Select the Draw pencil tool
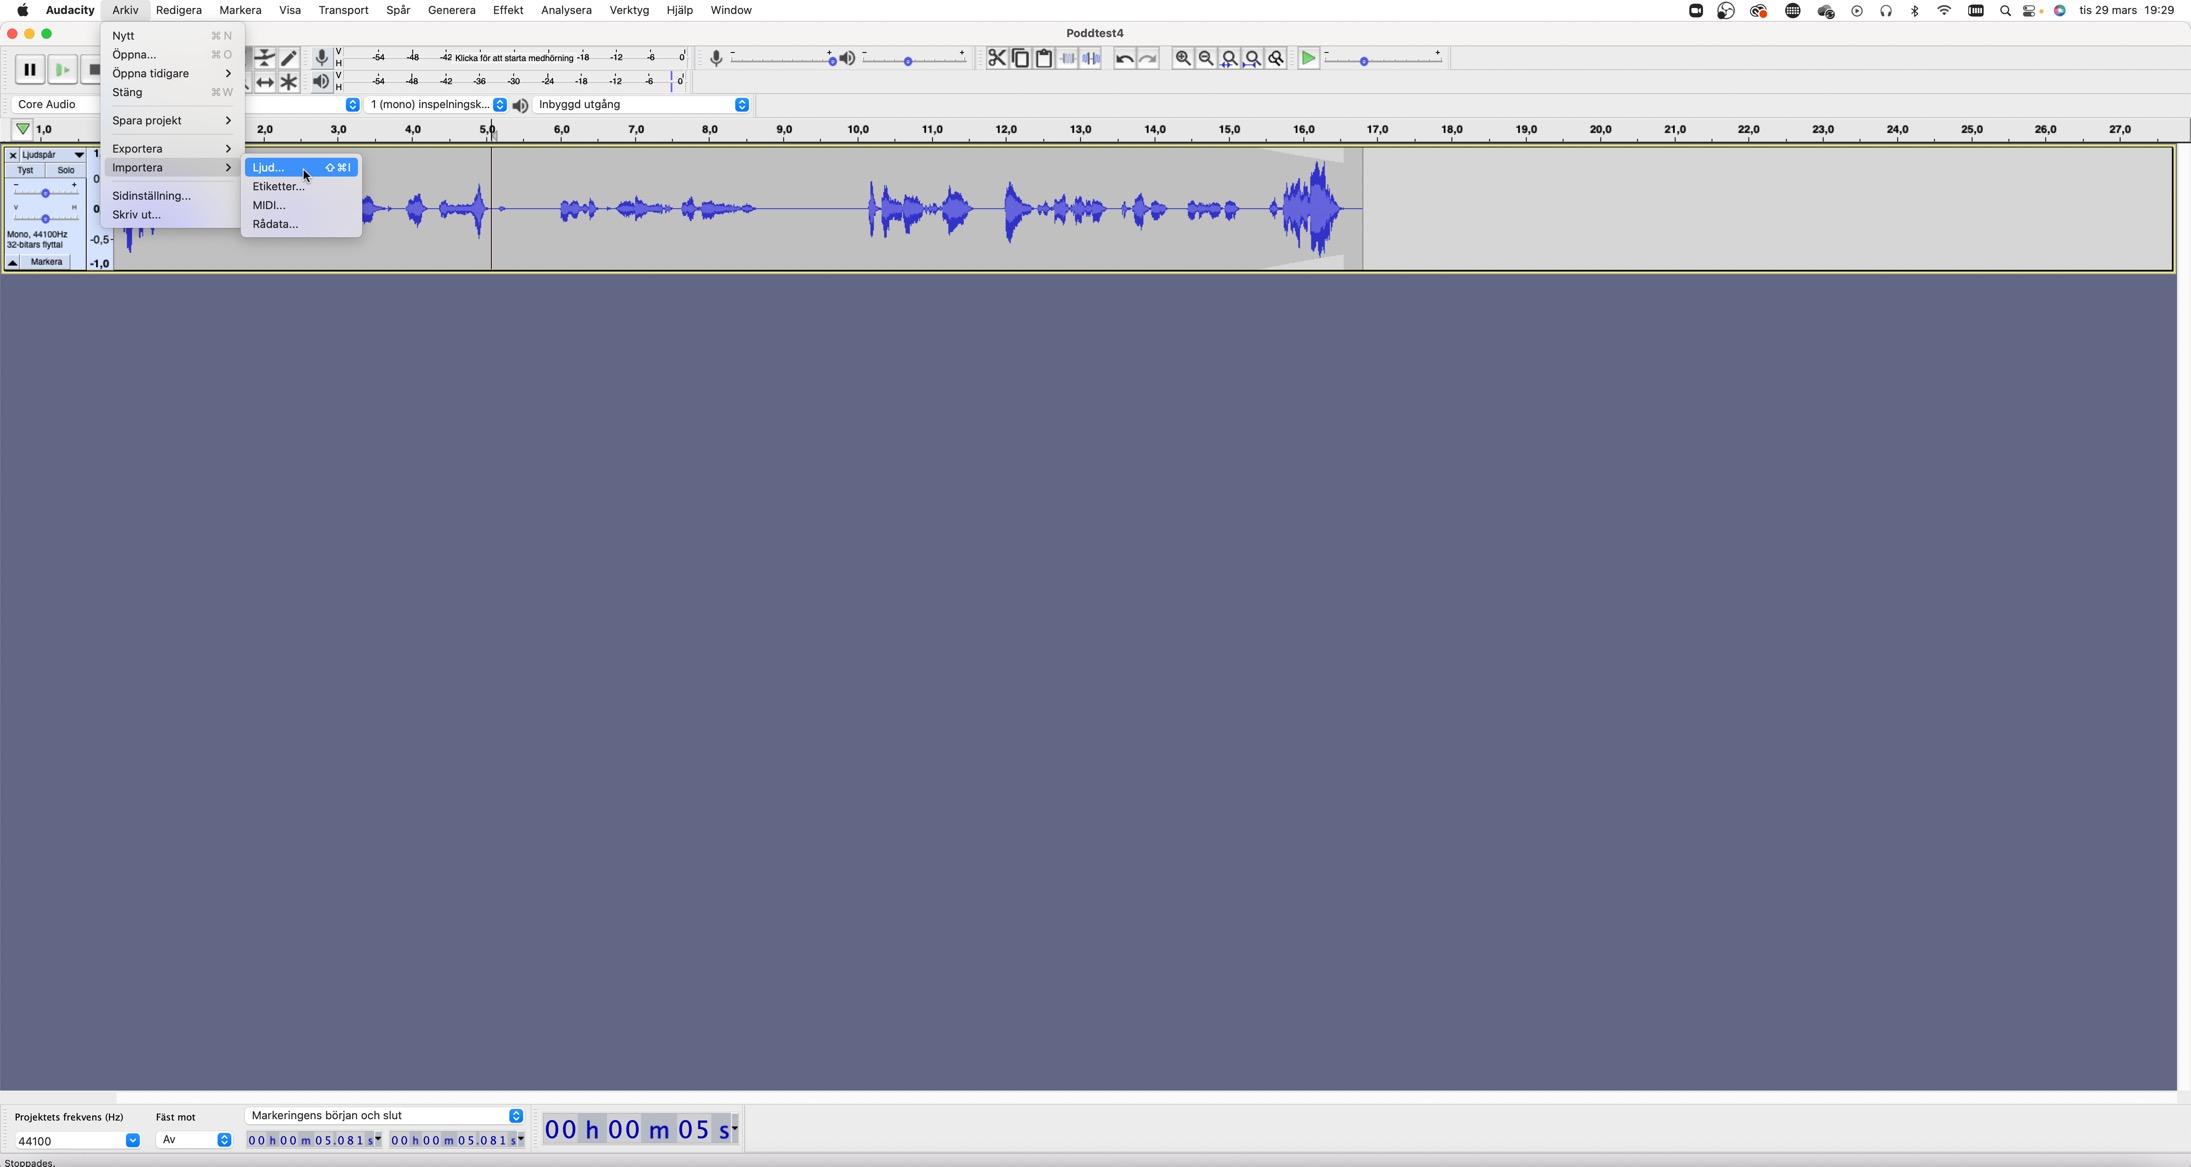Screen dimensions: 2191x1167 click(289, 59)
